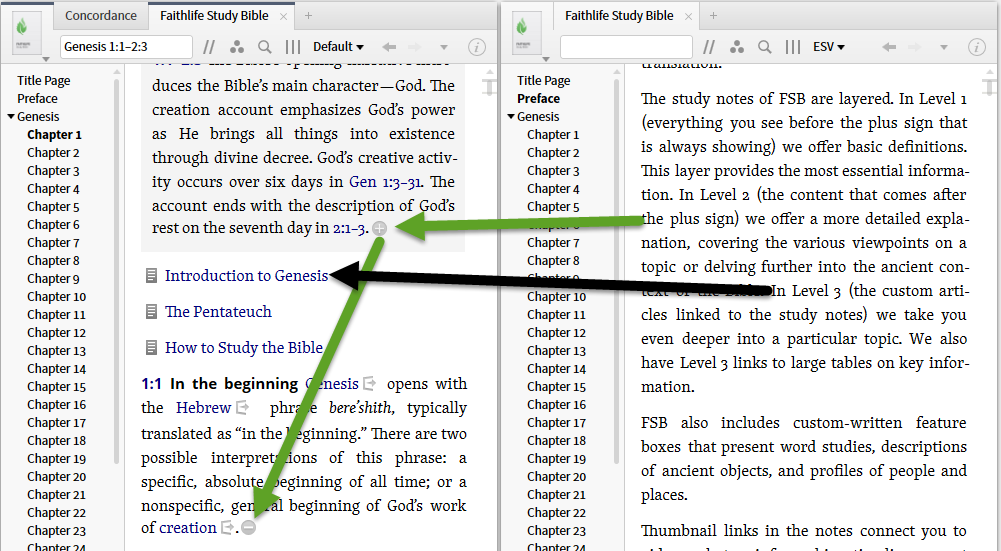The height and width of the screenshot is (551, 1001).
Task: Click empty reference box in right panel
Action: click(x=626, y=47)
